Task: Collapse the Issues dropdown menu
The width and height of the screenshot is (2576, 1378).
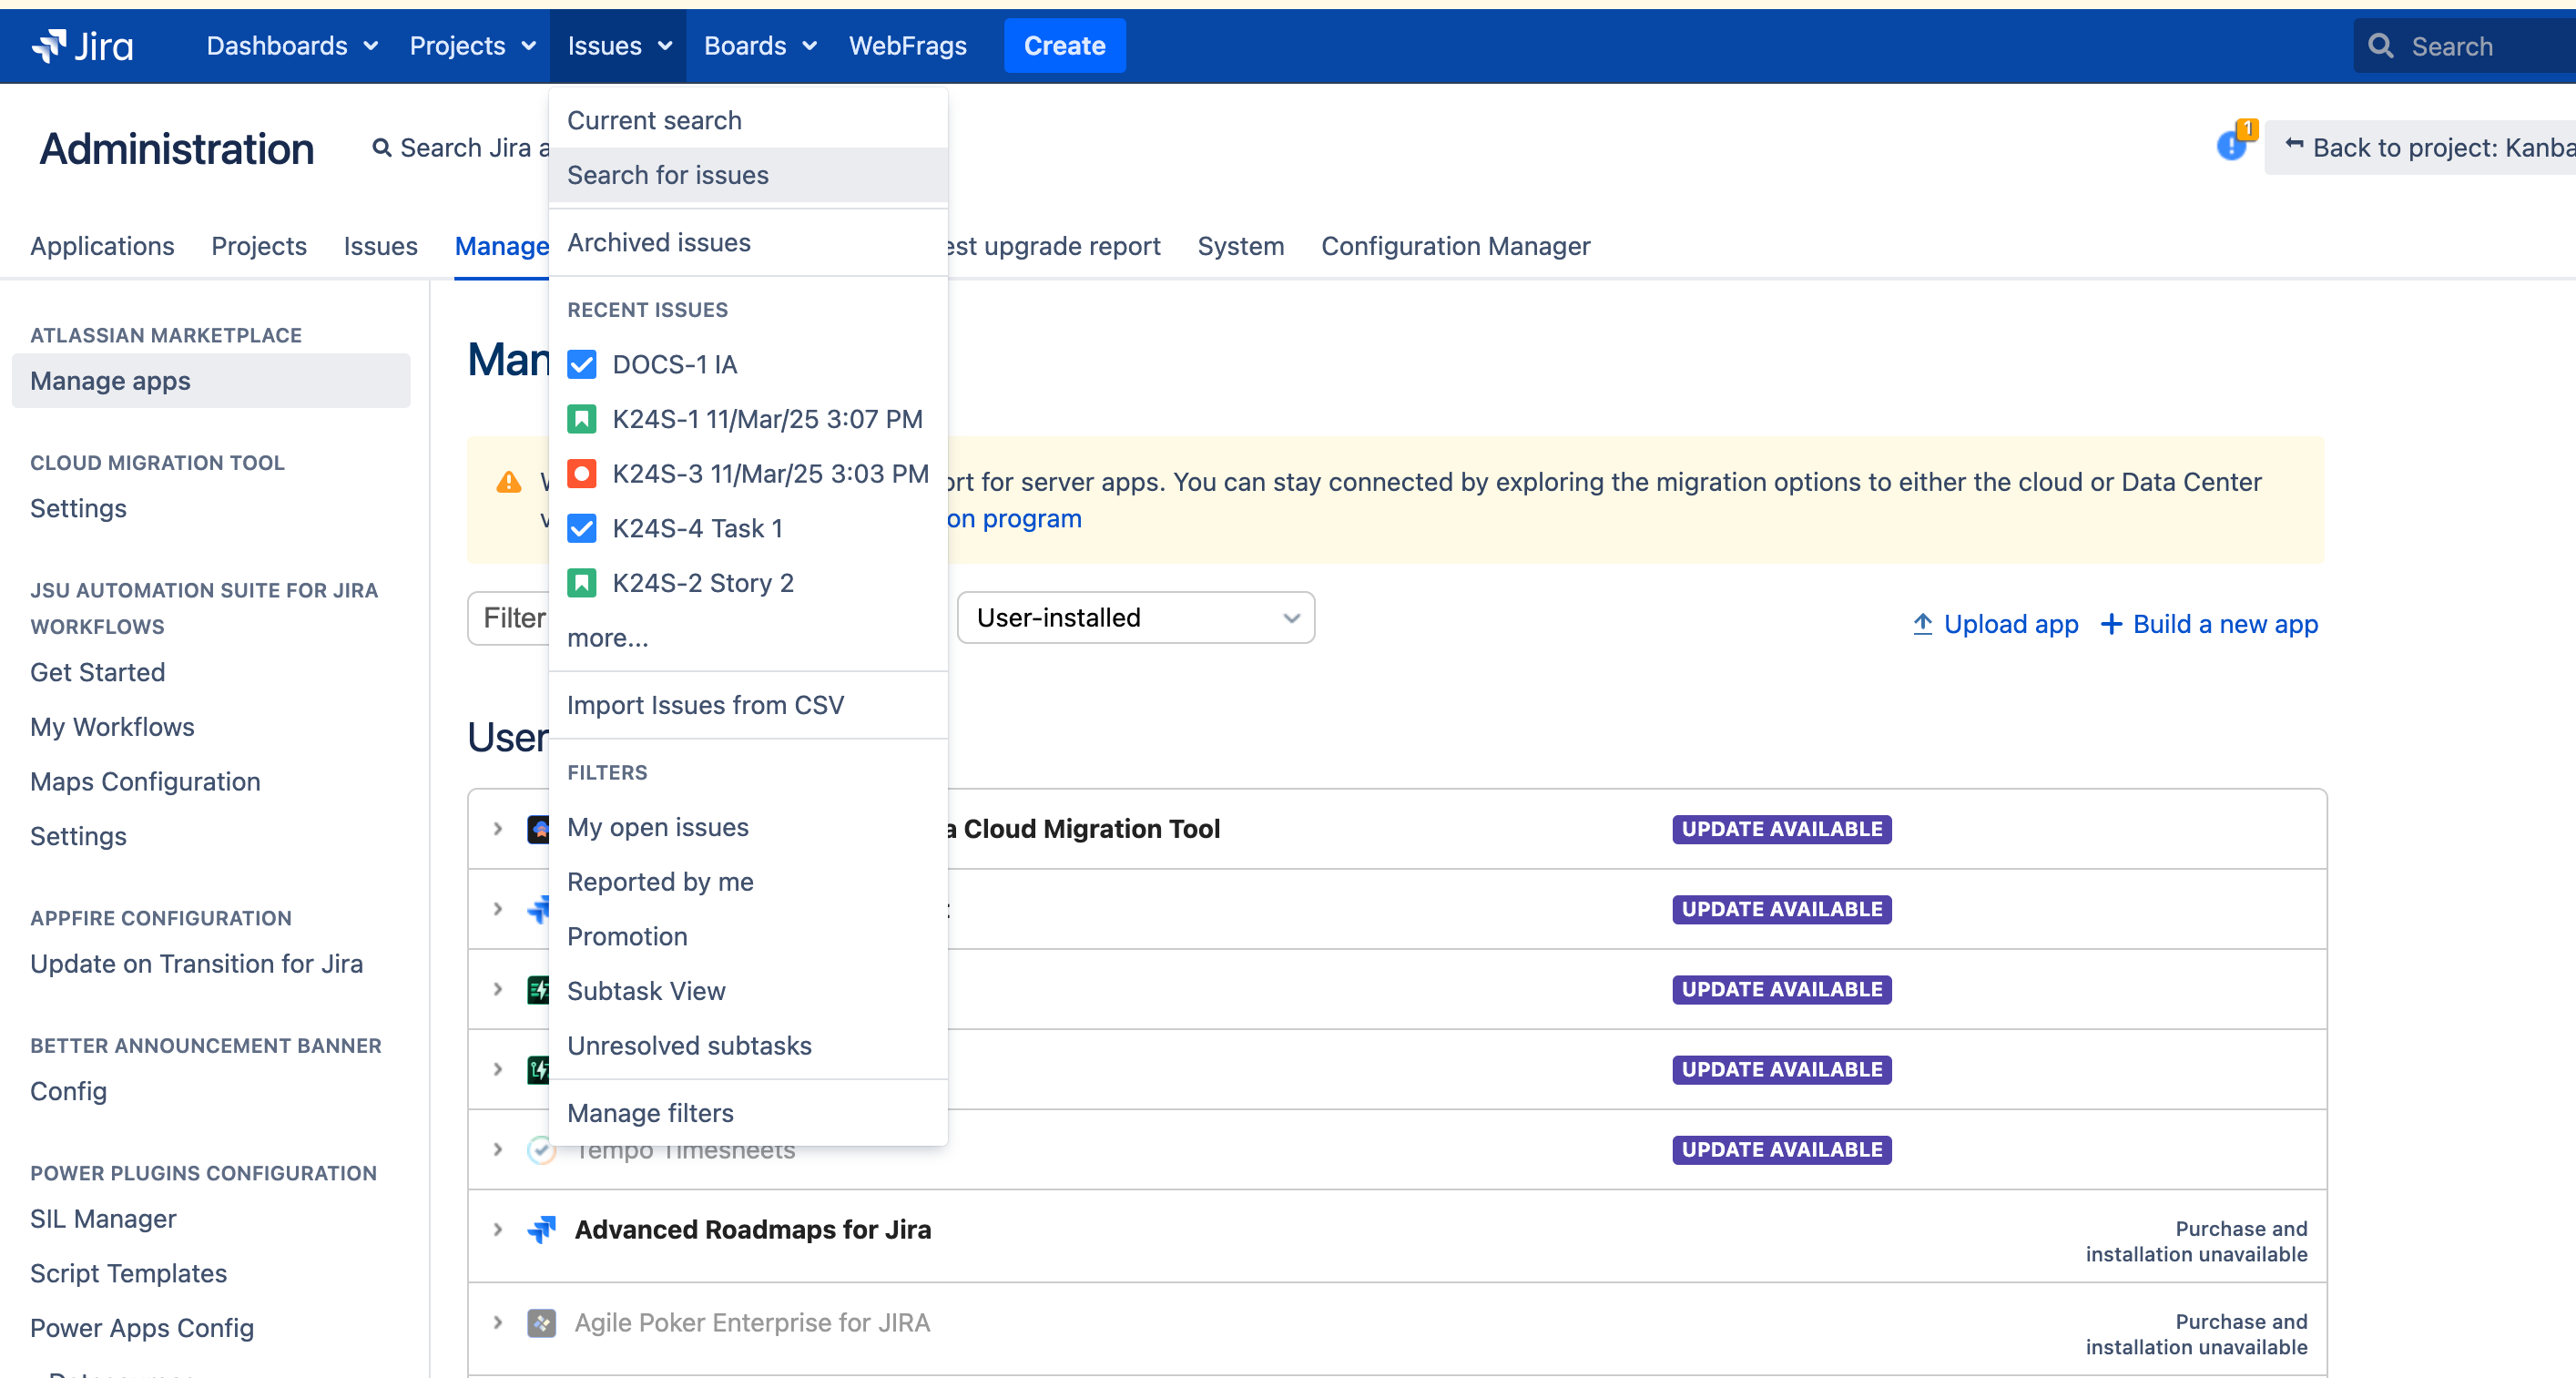Action: [618, 46]
